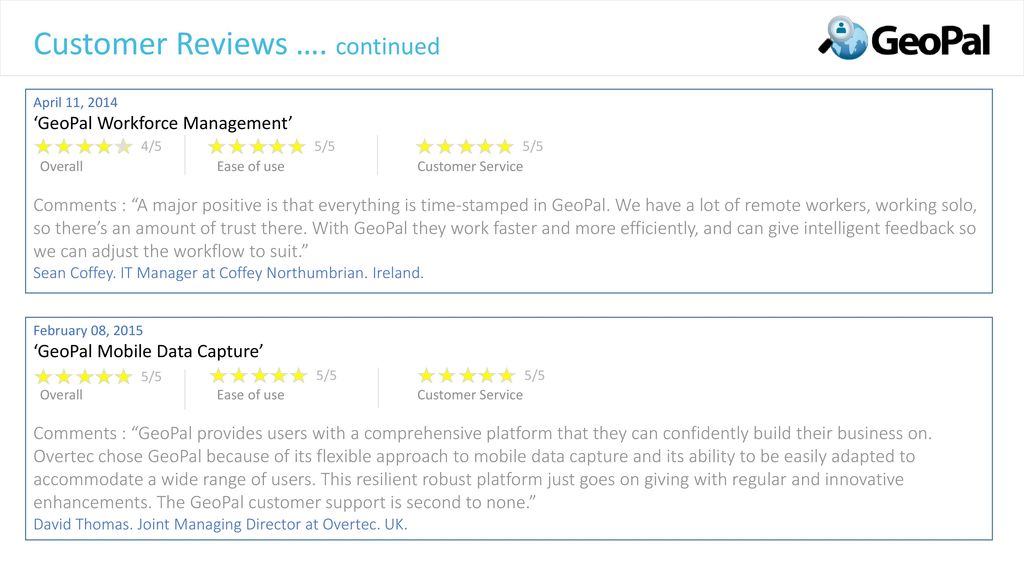Click the time-stamped comment paragraph

pos(505,228)
